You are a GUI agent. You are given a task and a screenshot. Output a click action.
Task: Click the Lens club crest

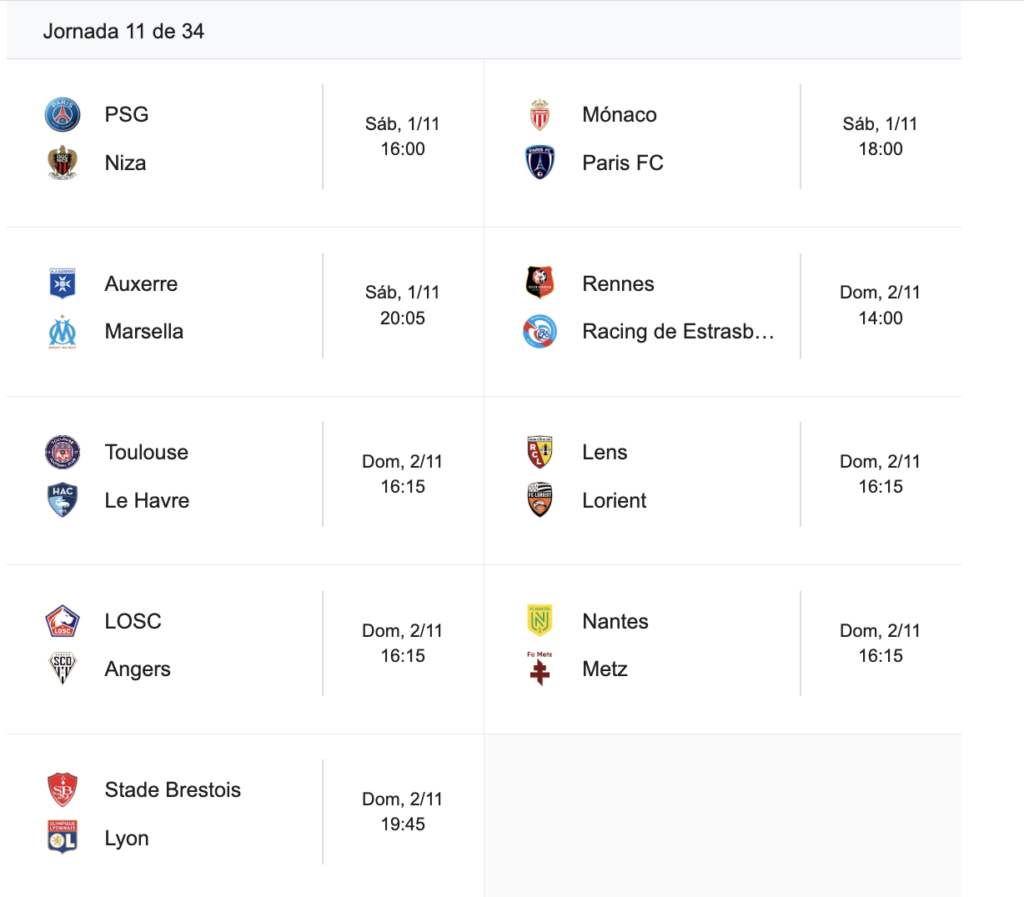(540, 453)
